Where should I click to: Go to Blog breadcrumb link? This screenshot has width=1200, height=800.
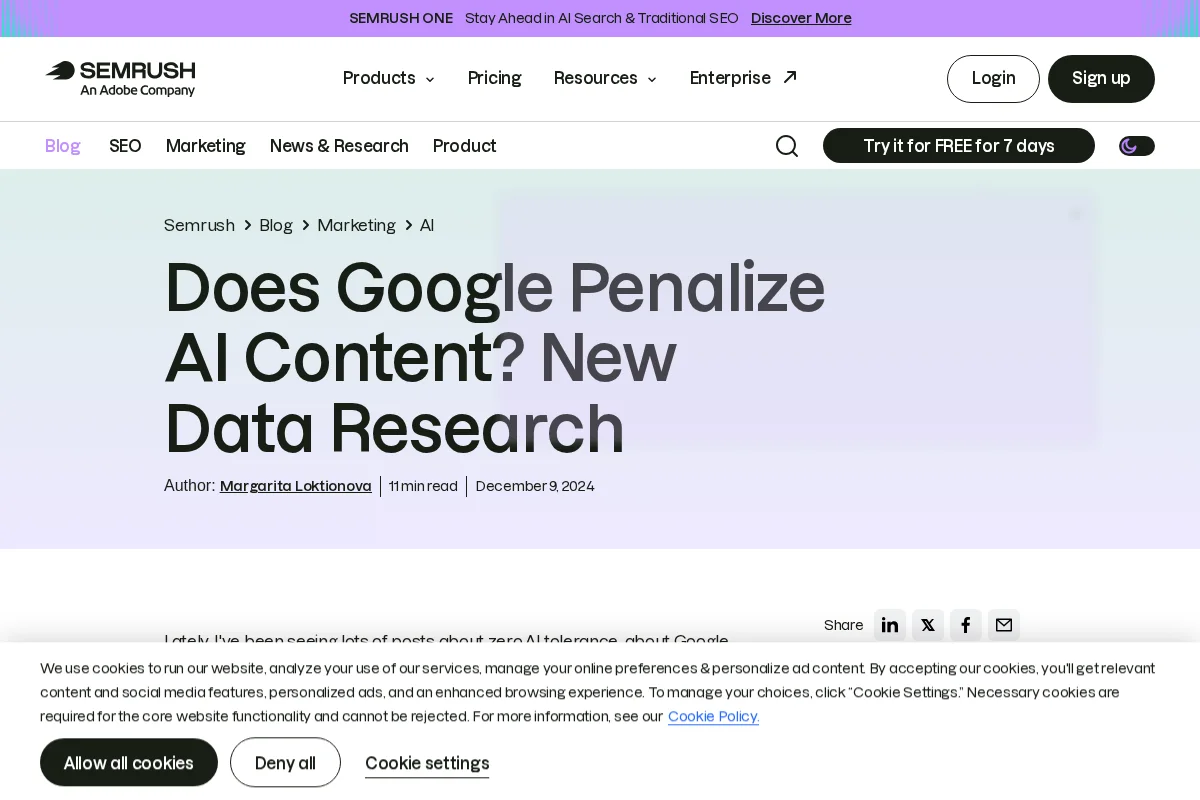pos(276,225)
